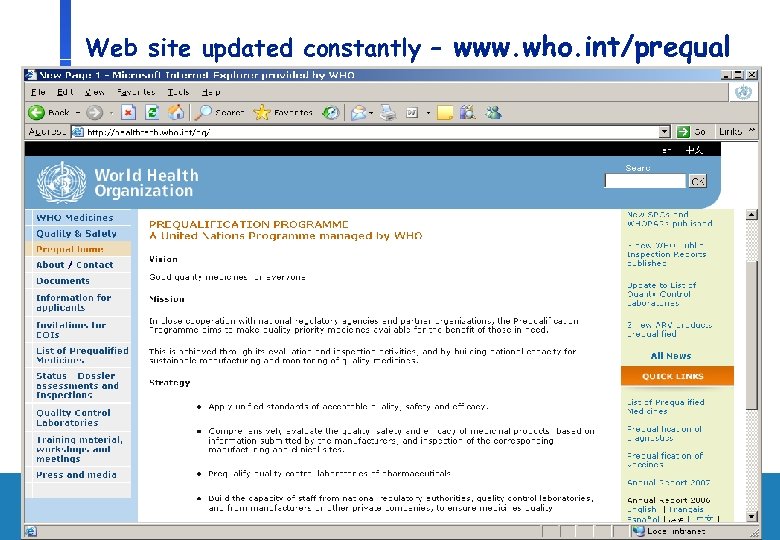Open Forward button history dropdown arrow
This screenshot has height=540, width=780.
111,113
